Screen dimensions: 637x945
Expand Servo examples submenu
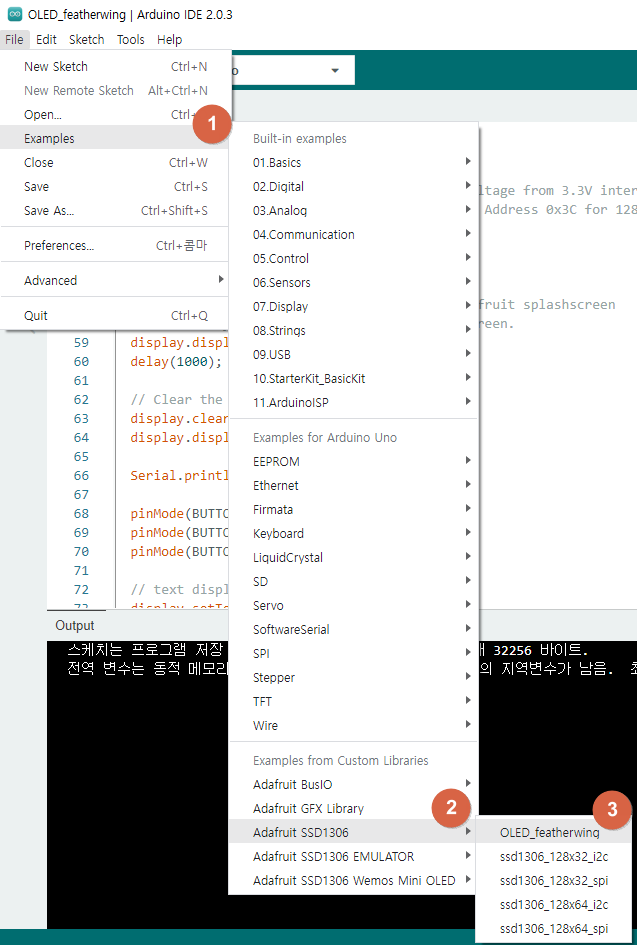coord(354,606)
